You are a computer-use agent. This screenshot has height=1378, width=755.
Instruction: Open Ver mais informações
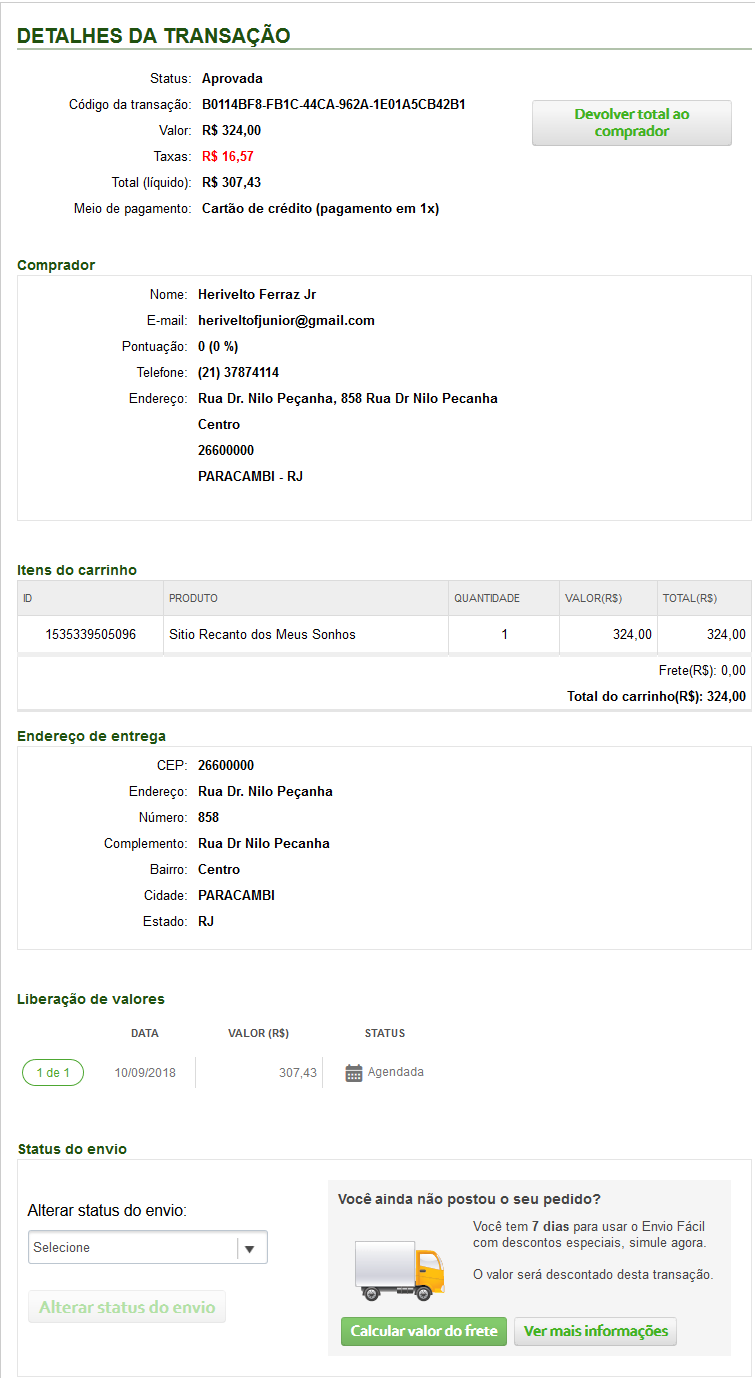coord(595,1331)
